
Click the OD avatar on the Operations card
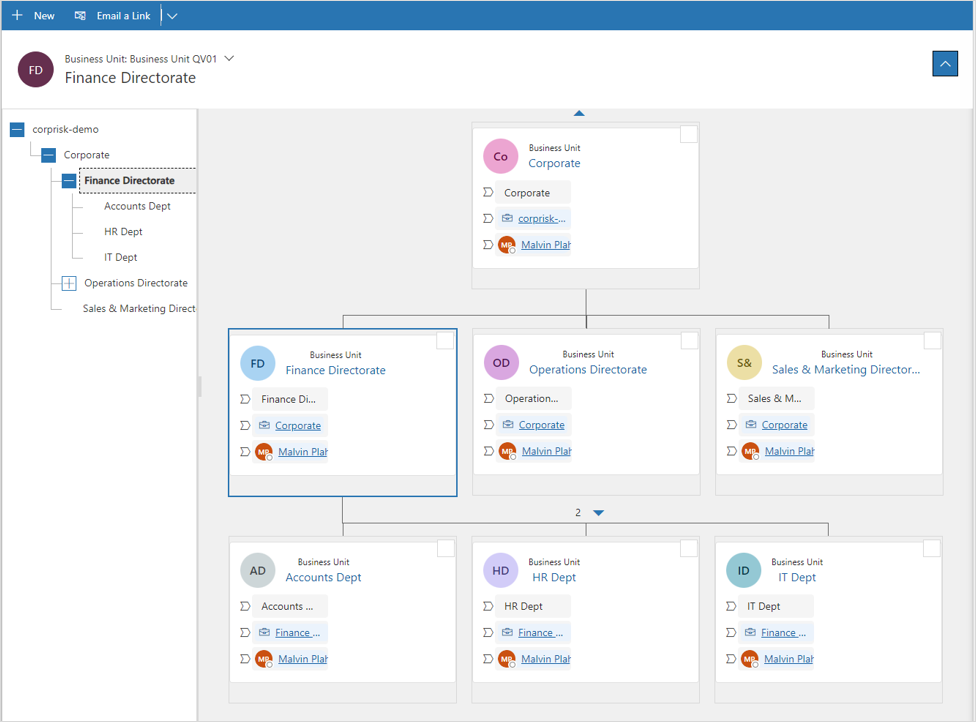tap(501, 363)
